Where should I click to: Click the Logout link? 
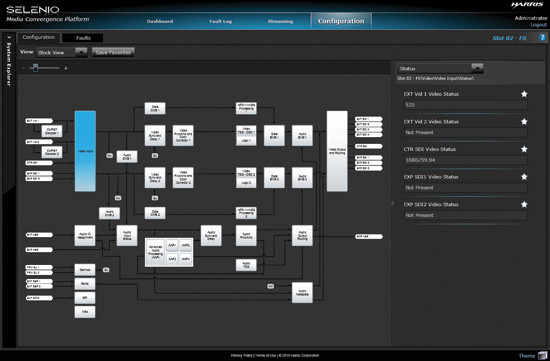point(538,25)
